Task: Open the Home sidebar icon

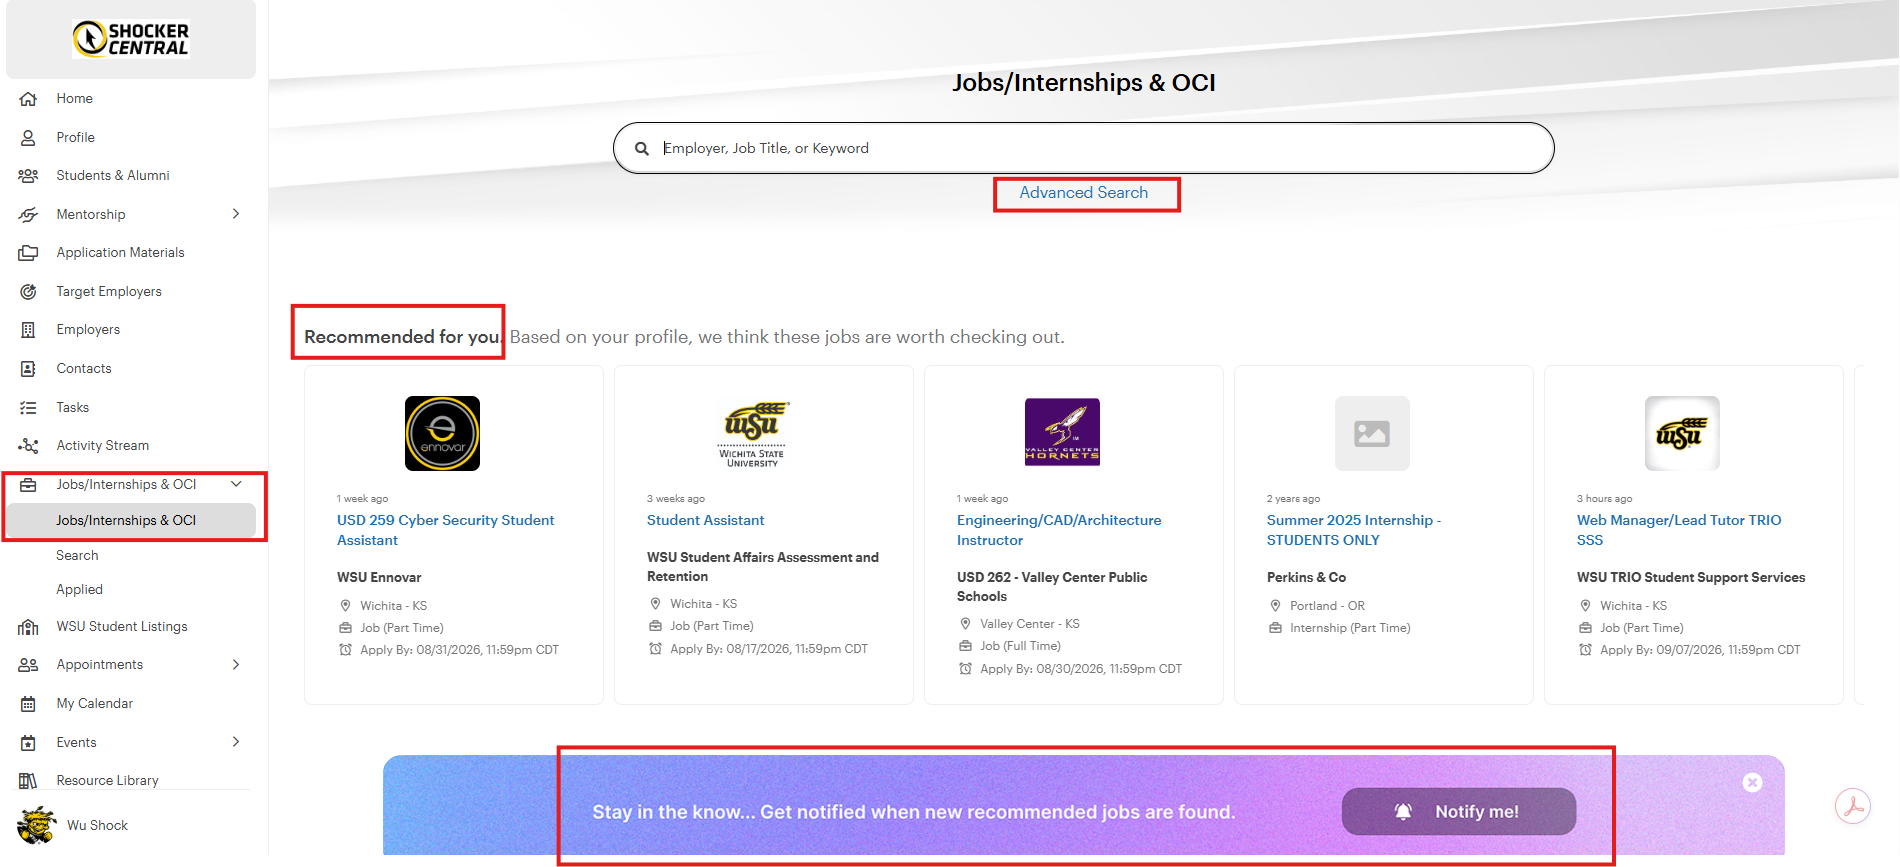Action: [x=28, y=99]
